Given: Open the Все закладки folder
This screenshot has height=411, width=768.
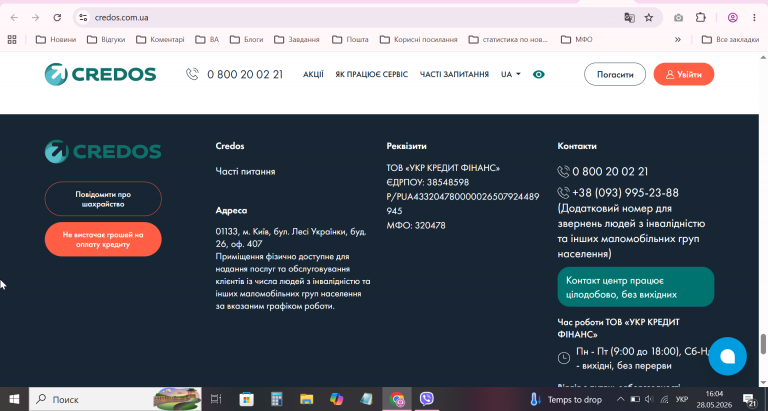Looking at the screenshot, I should coord(730,39).
